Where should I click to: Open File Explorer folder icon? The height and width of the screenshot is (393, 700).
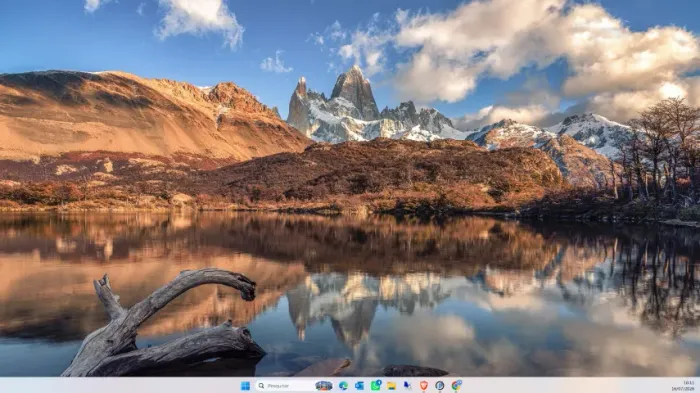tap(392, 386)
